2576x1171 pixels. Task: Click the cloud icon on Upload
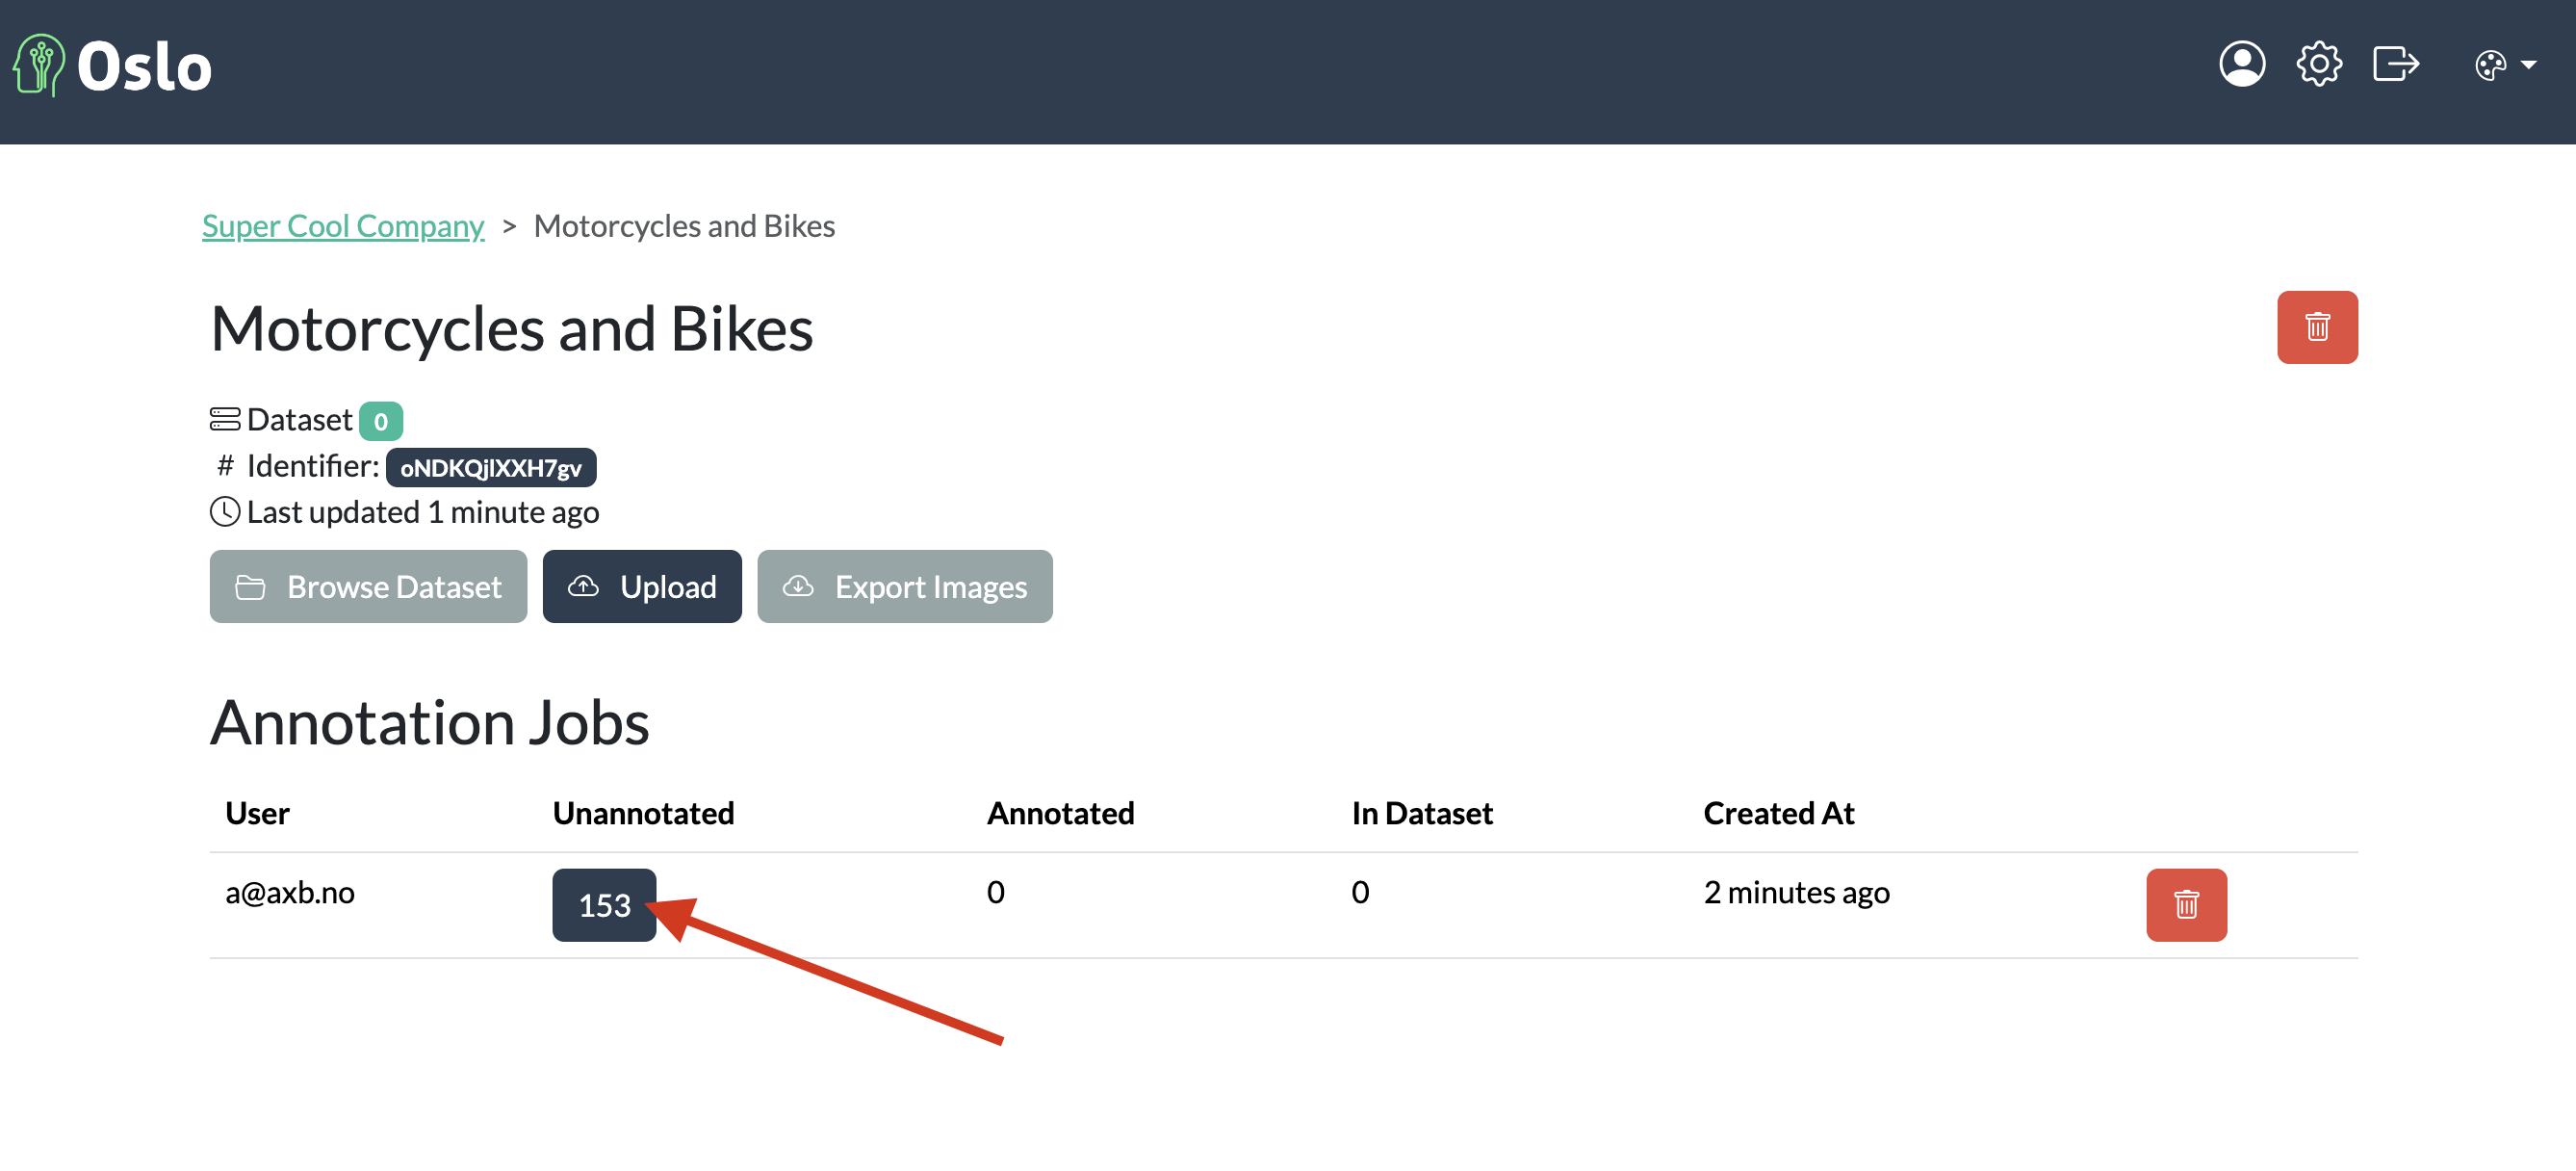click(583, 586)
